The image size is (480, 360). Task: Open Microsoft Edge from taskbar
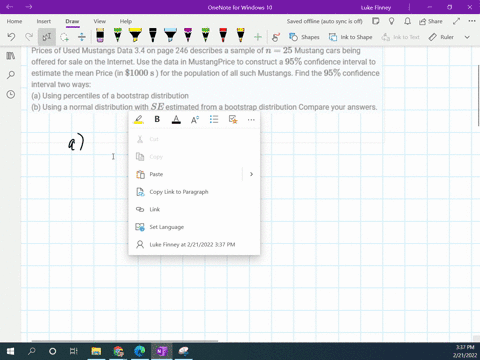point(140,351)
